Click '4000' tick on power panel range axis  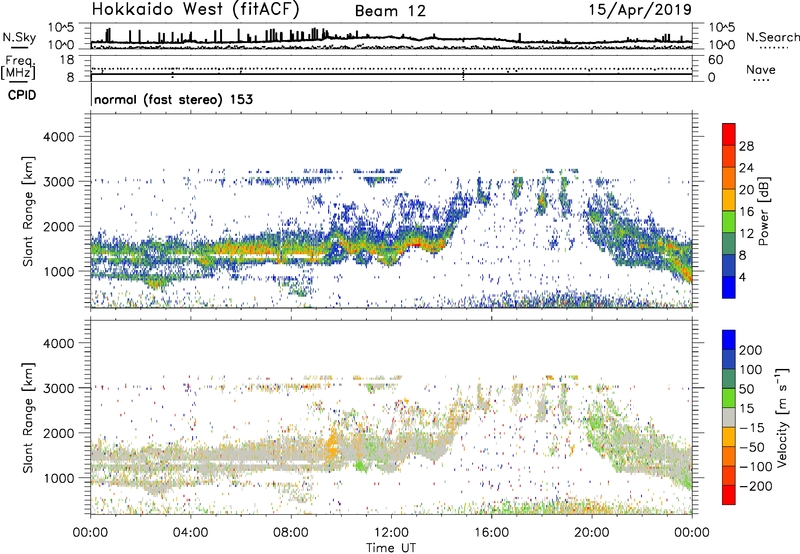(58, 137)
